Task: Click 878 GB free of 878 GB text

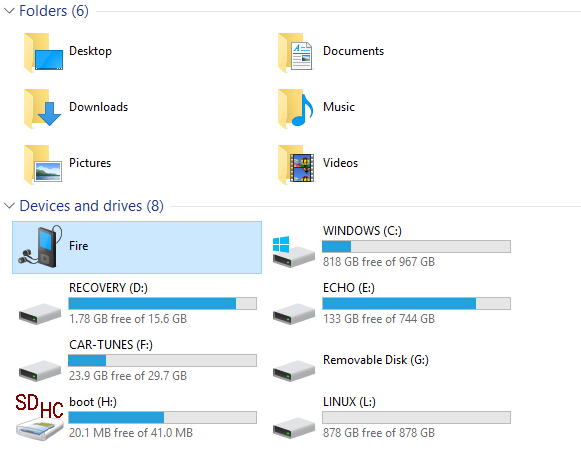Action: point(379,432)
